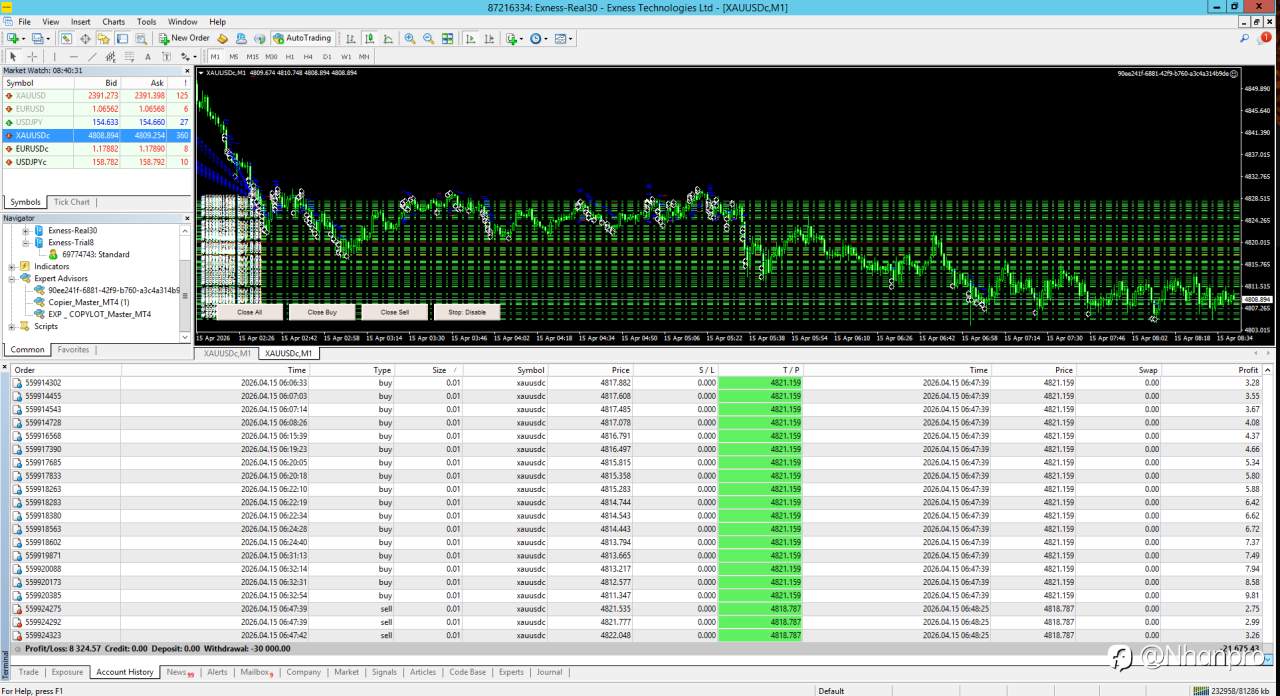Switch to the Experts terminal tab
The width and height of the screenshot is (1280, 696).
511,672
